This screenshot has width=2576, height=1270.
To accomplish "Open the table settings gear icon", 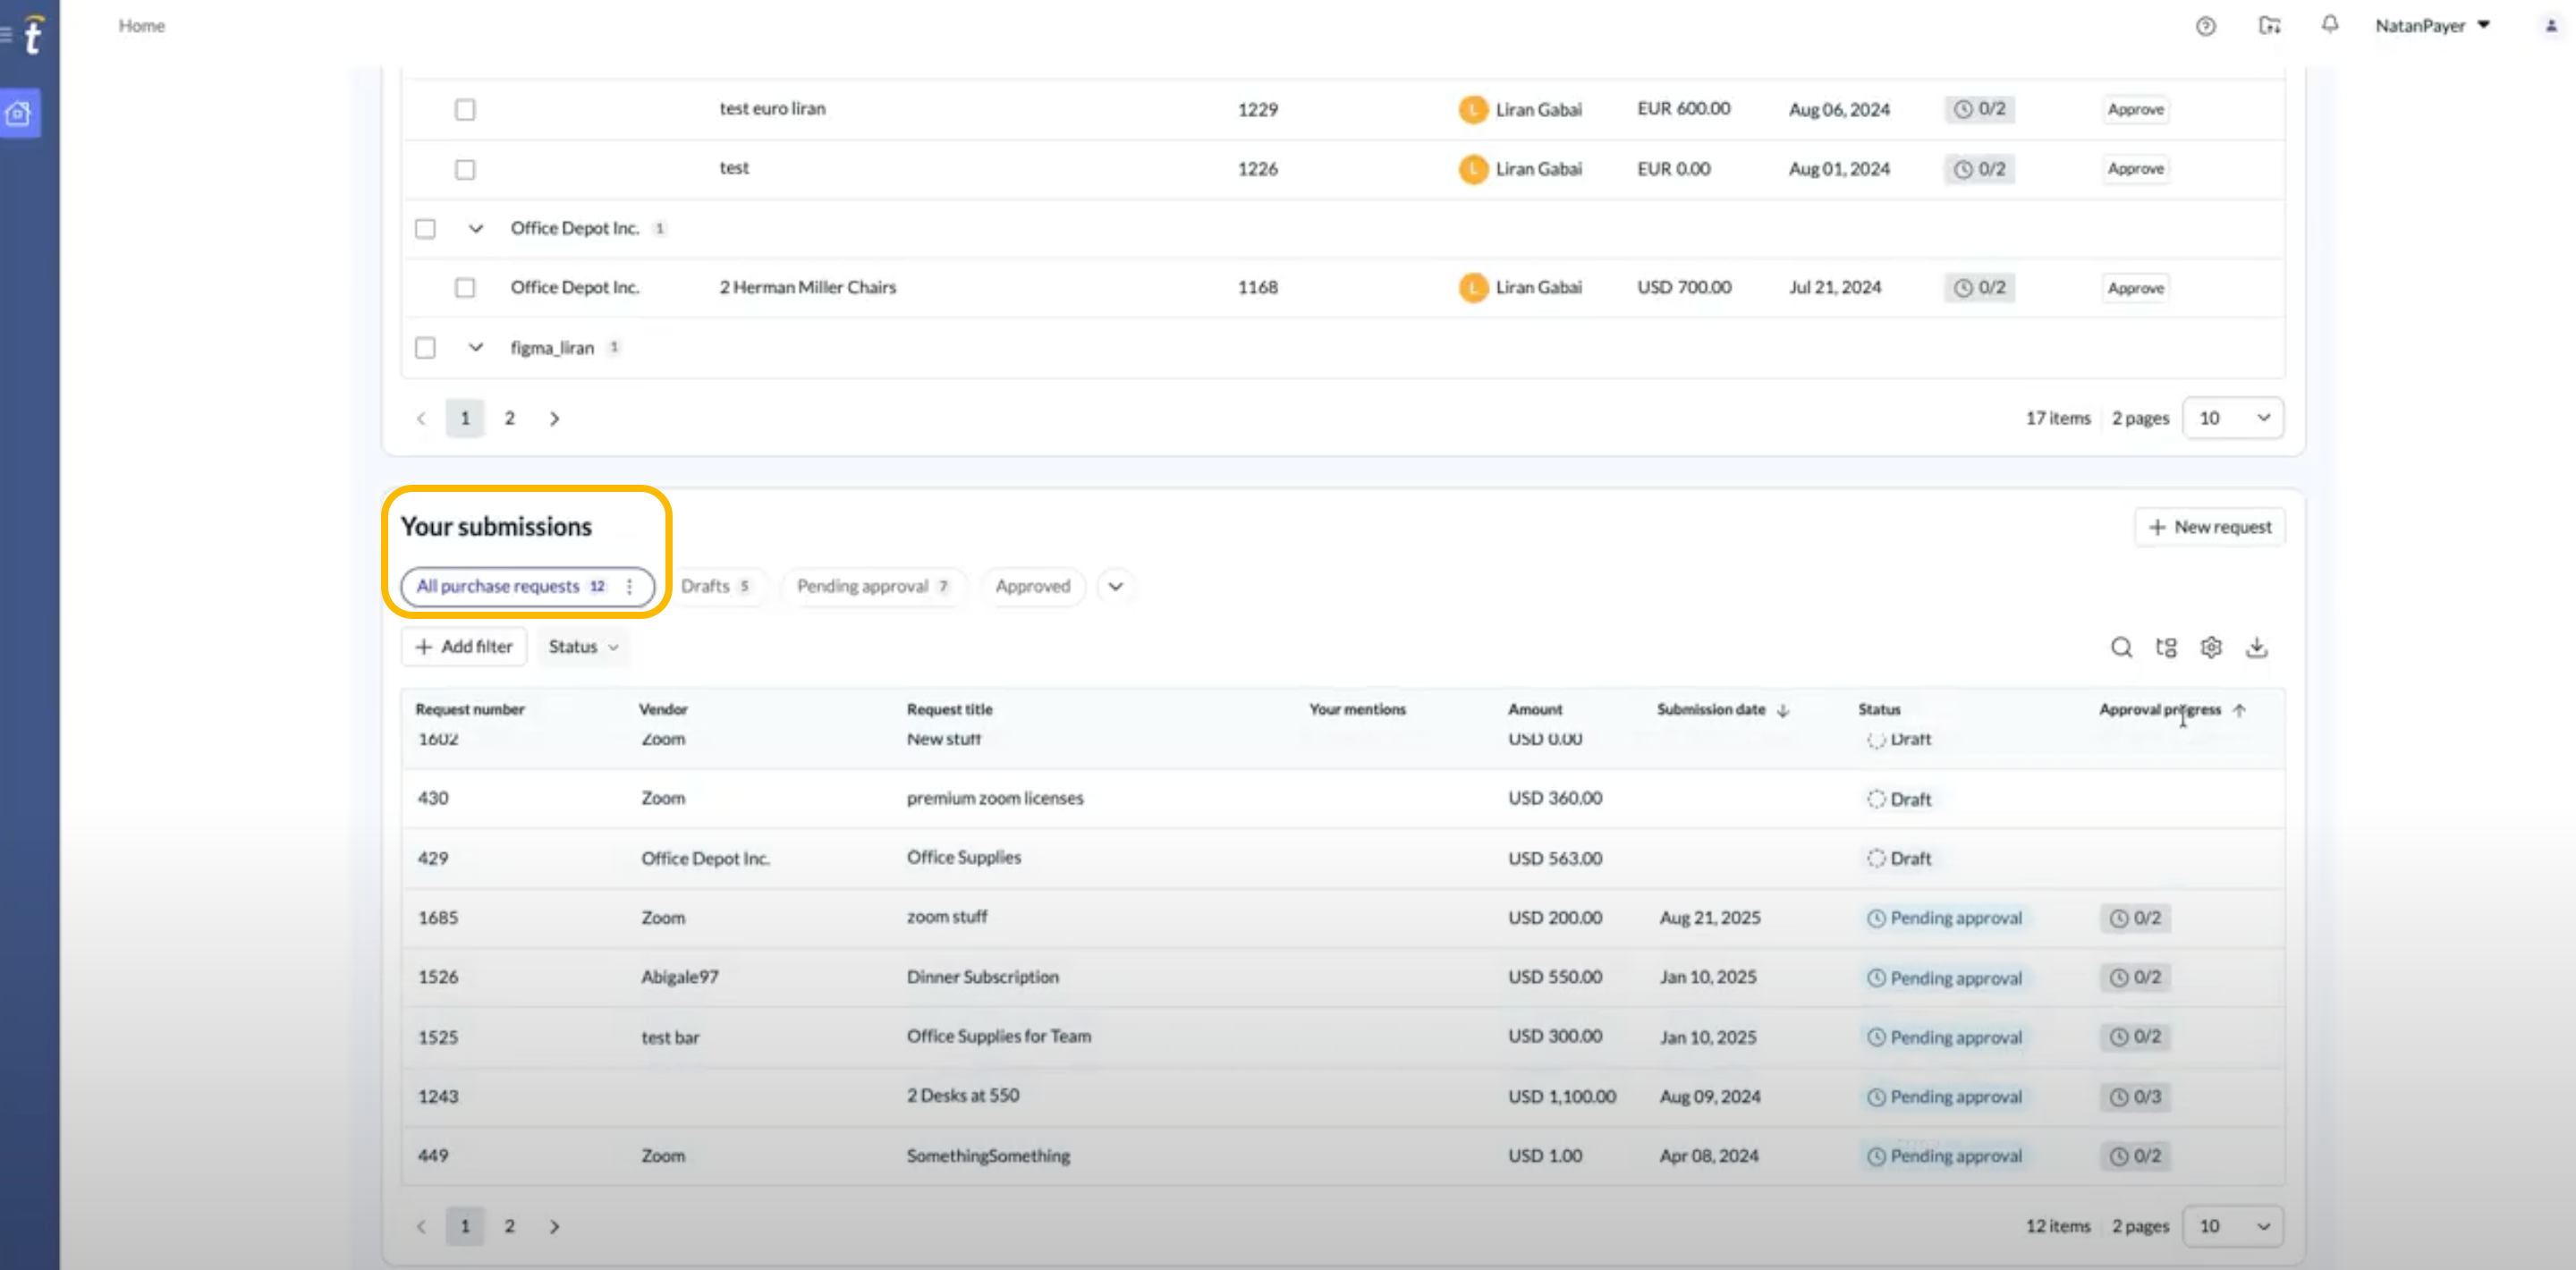I will (2211, 647).
